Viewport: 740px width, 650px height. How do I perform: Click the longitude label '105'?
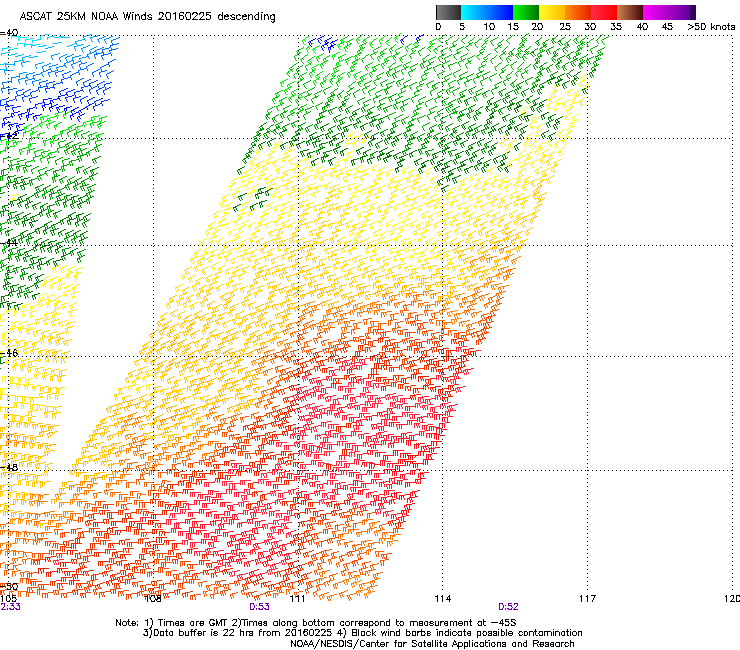click(x=9, y=599)
